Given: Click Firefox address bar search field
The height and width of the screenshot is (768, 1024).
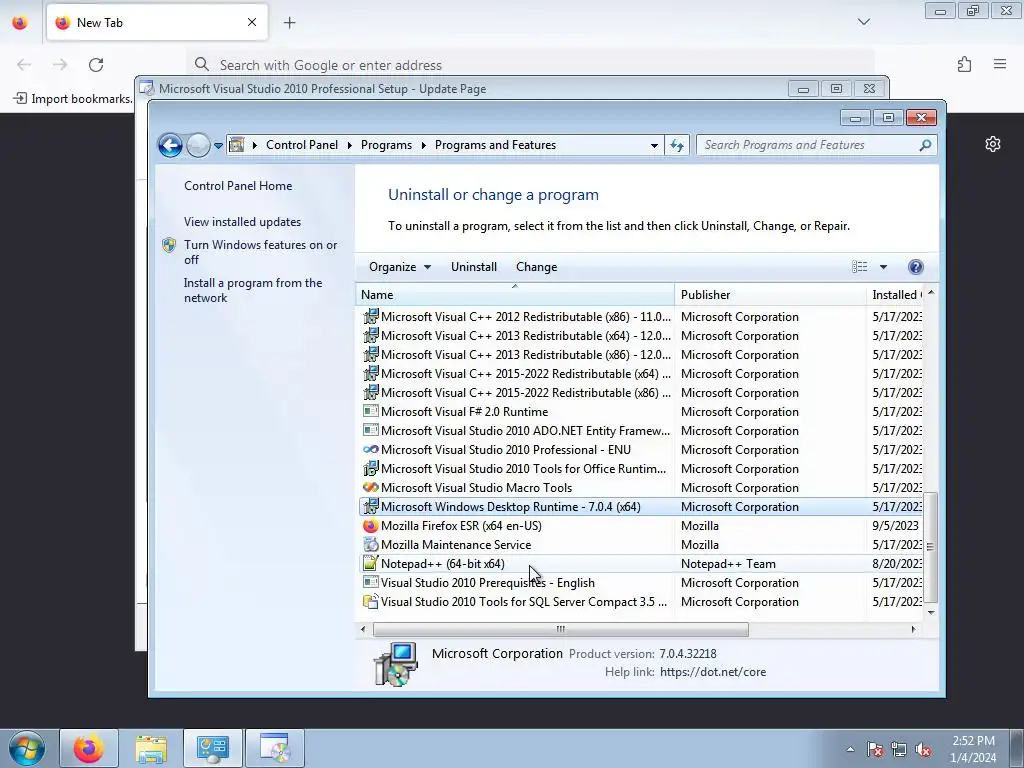Looking at the screenshot, I should pos(530,65).
